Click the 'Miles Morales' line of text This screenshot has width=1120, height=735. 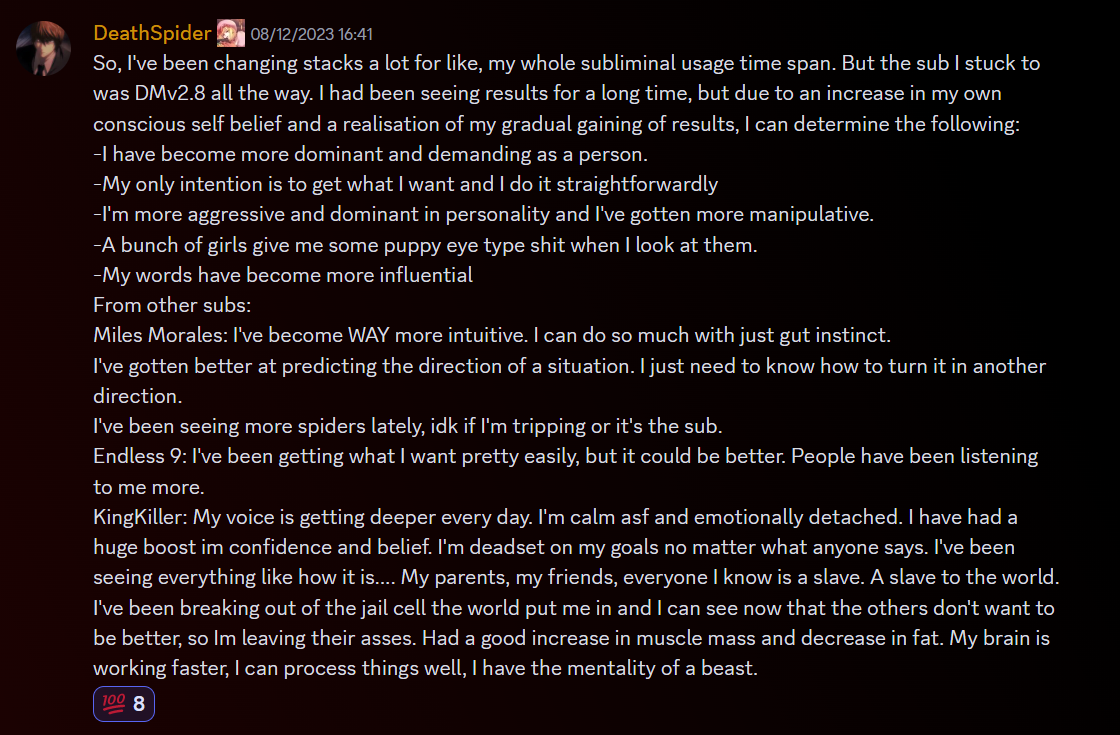(491, 335)
